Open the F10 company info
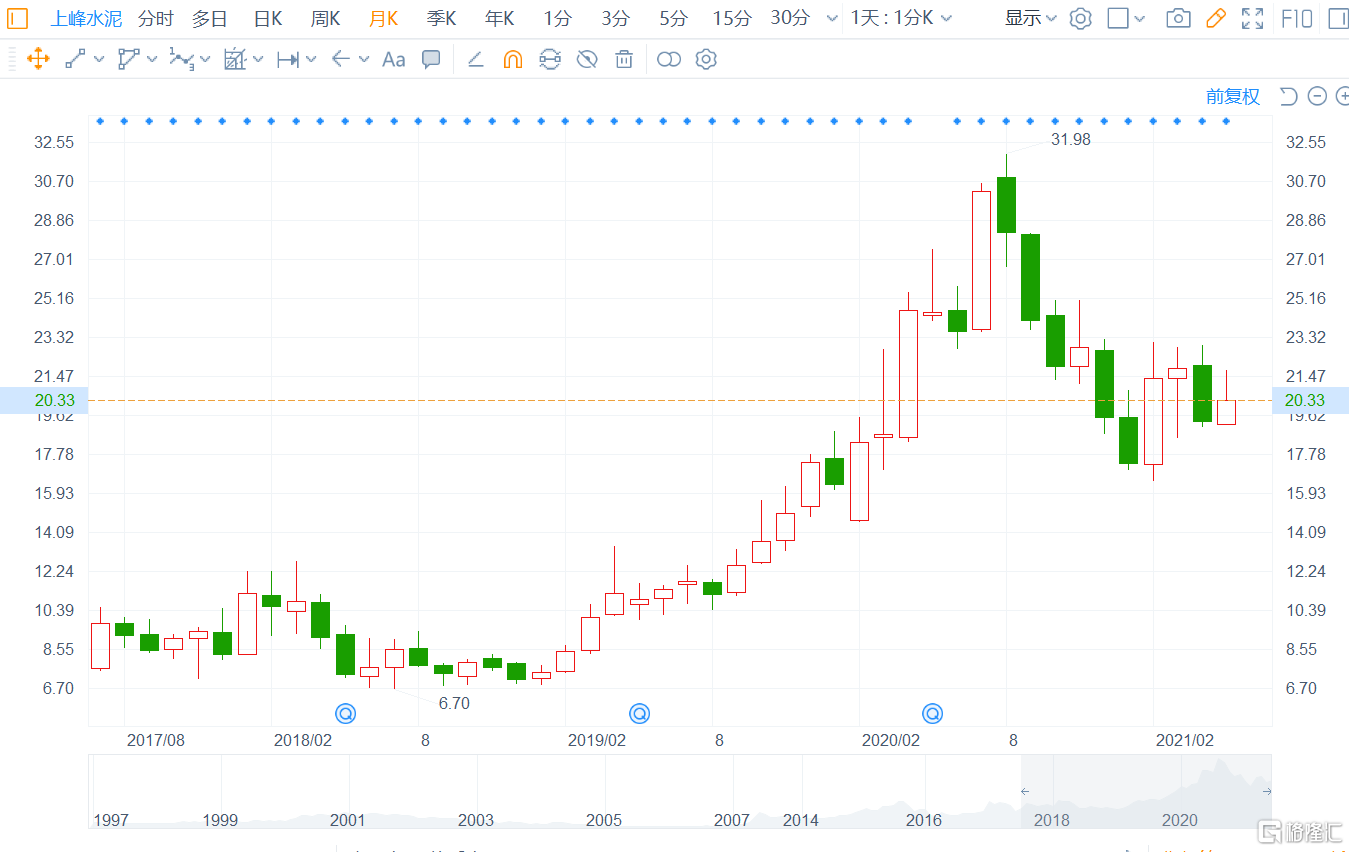The image size is (1349, 852). 1296,18
